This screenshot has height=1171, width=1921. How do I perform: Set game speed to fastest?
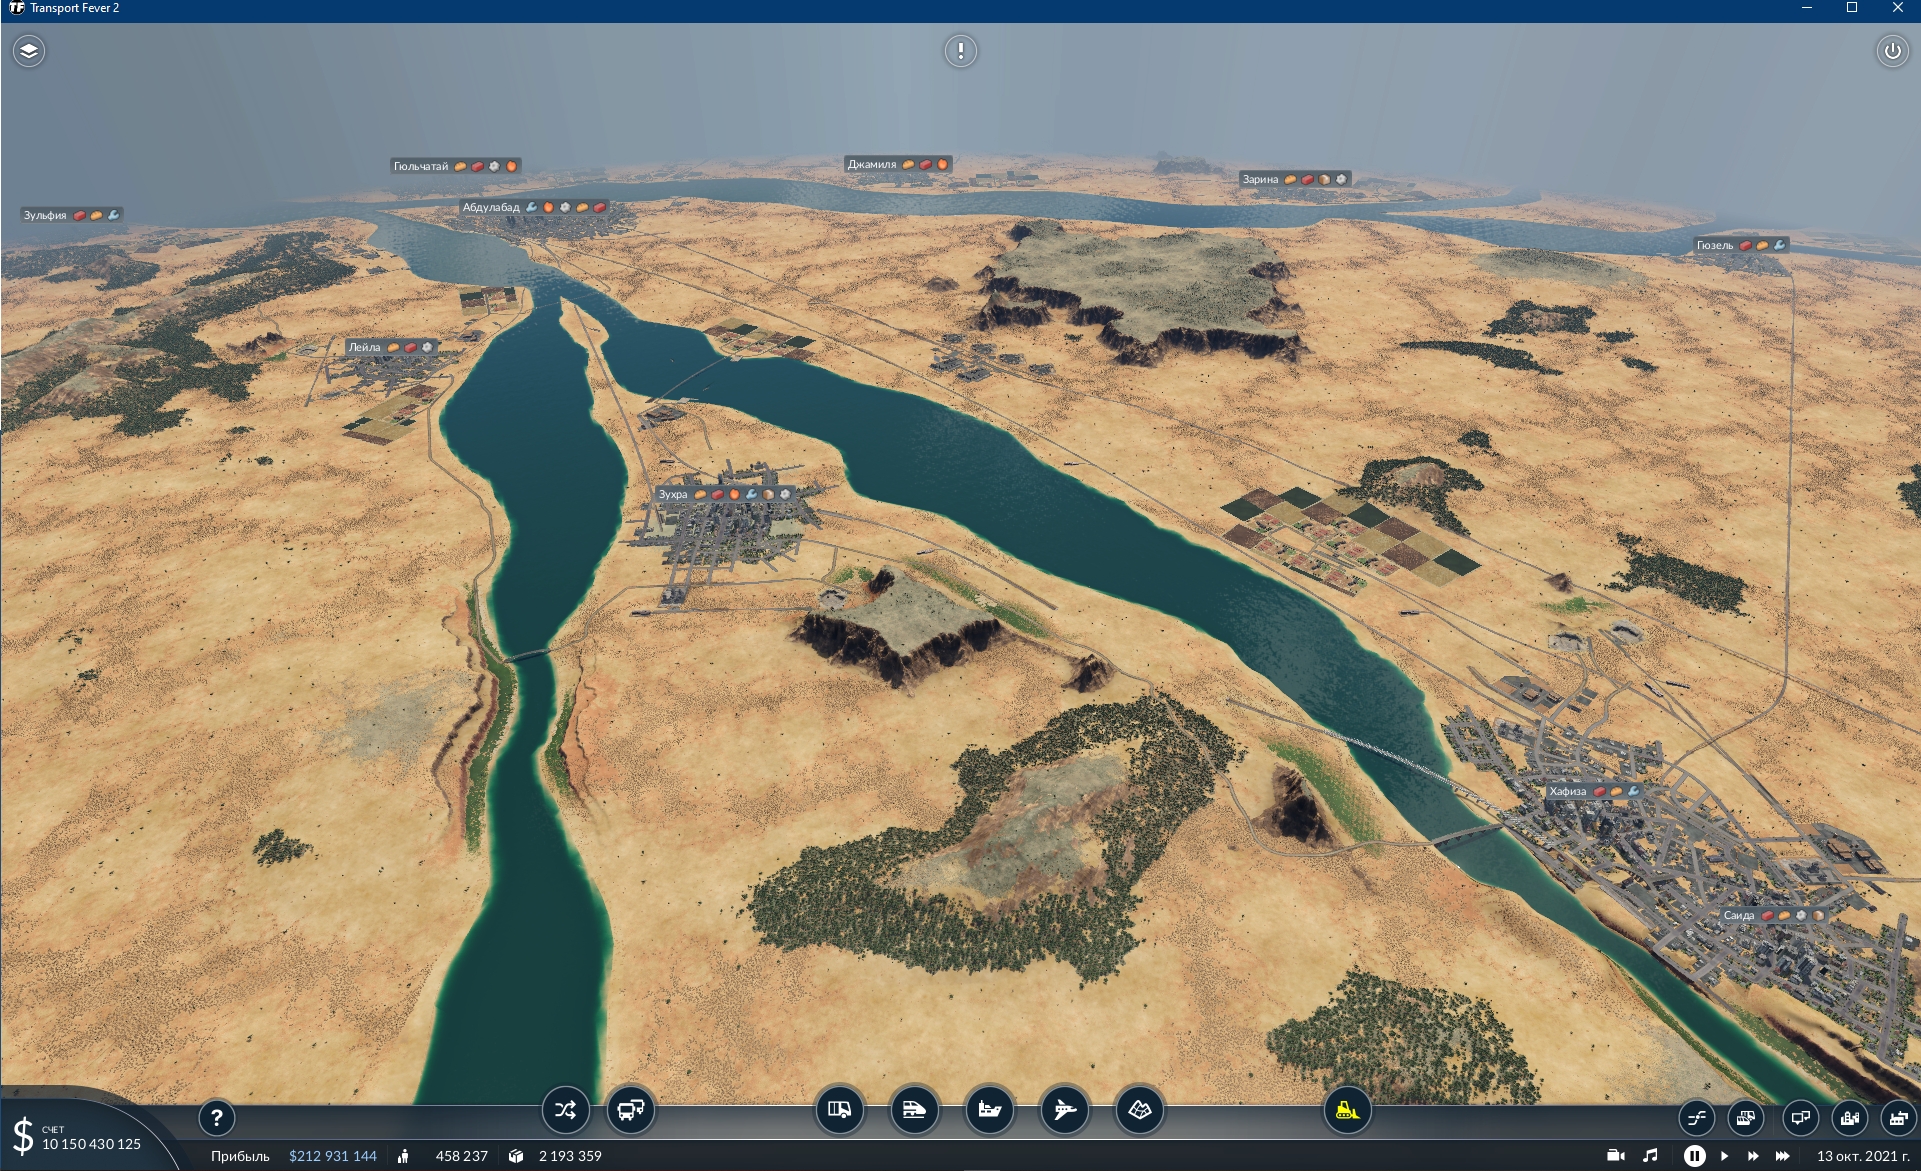coord(1783,1155)
